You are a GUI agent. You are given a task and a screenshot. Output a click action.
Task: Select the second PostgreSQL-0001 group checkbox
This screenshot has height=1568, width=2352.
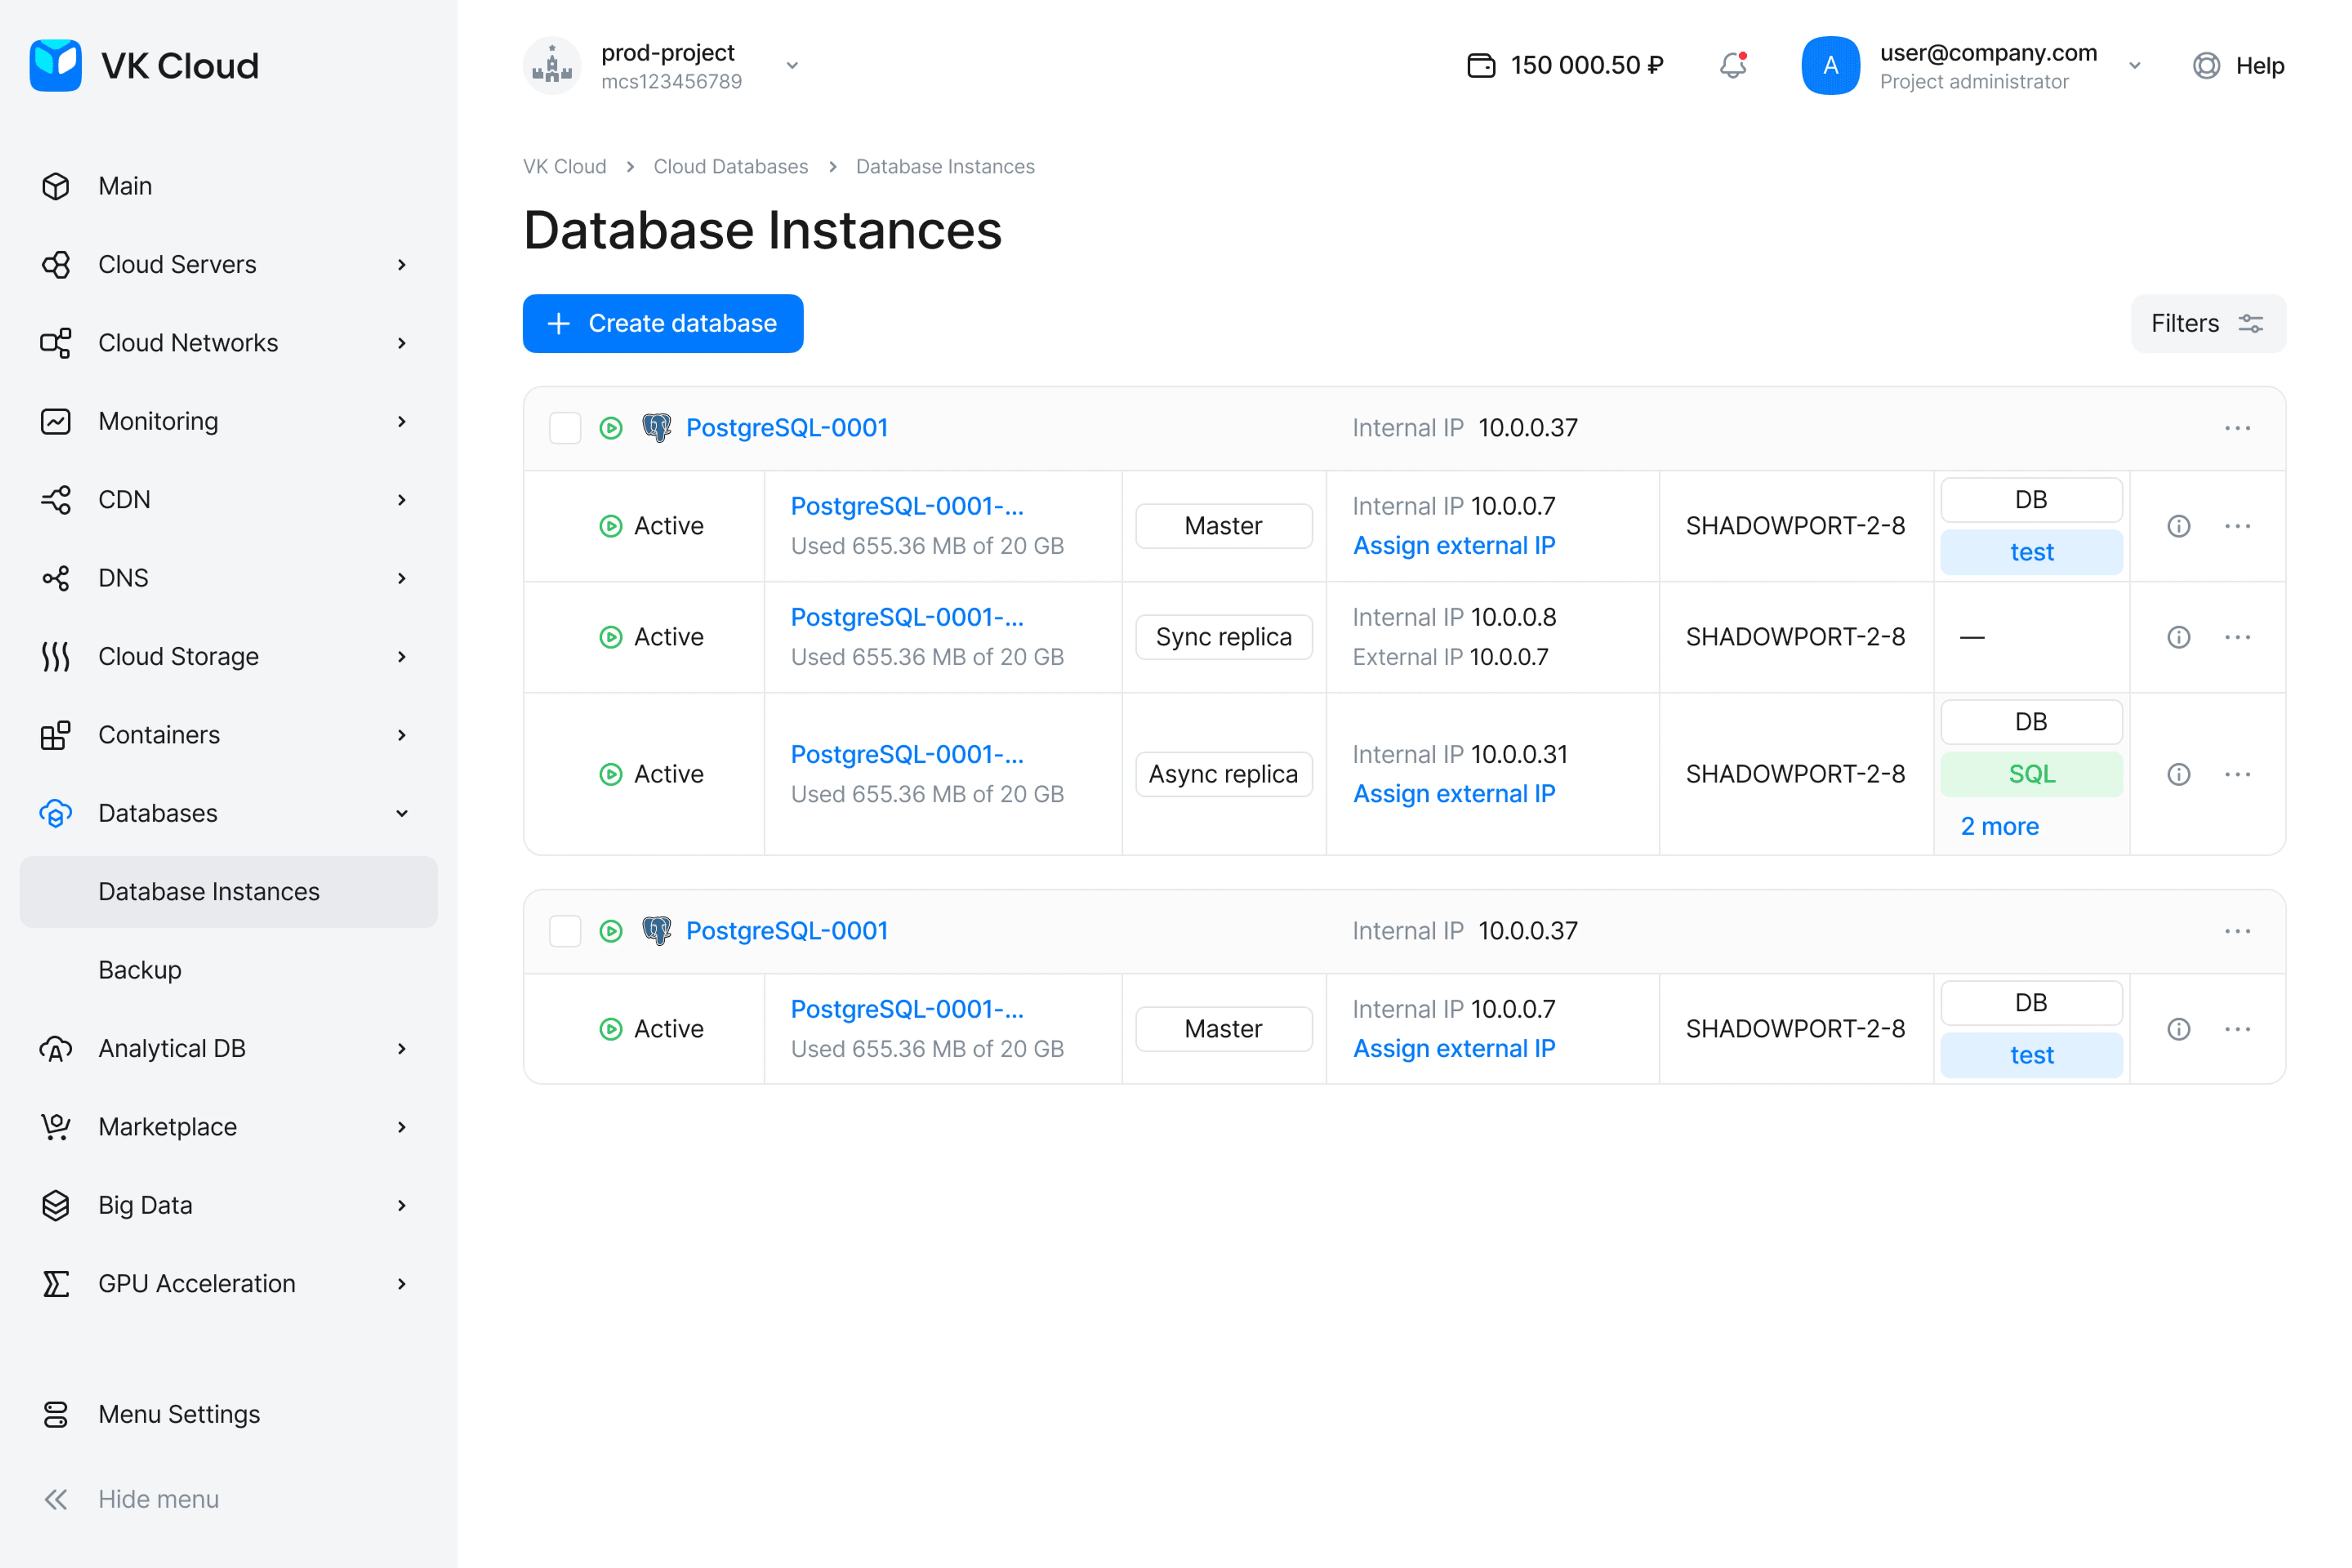pyautogui.click(x=565, y=931)
